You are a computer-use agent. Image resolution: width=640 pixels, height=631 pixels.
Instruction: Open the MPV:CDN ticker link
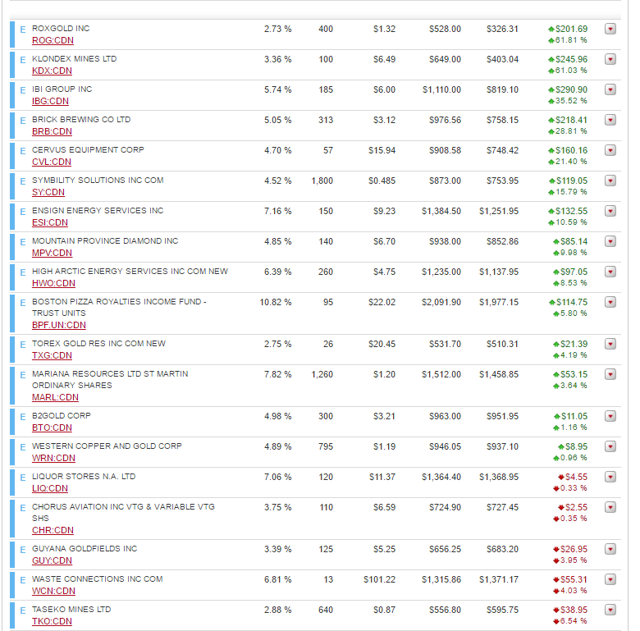coord(52,253)
